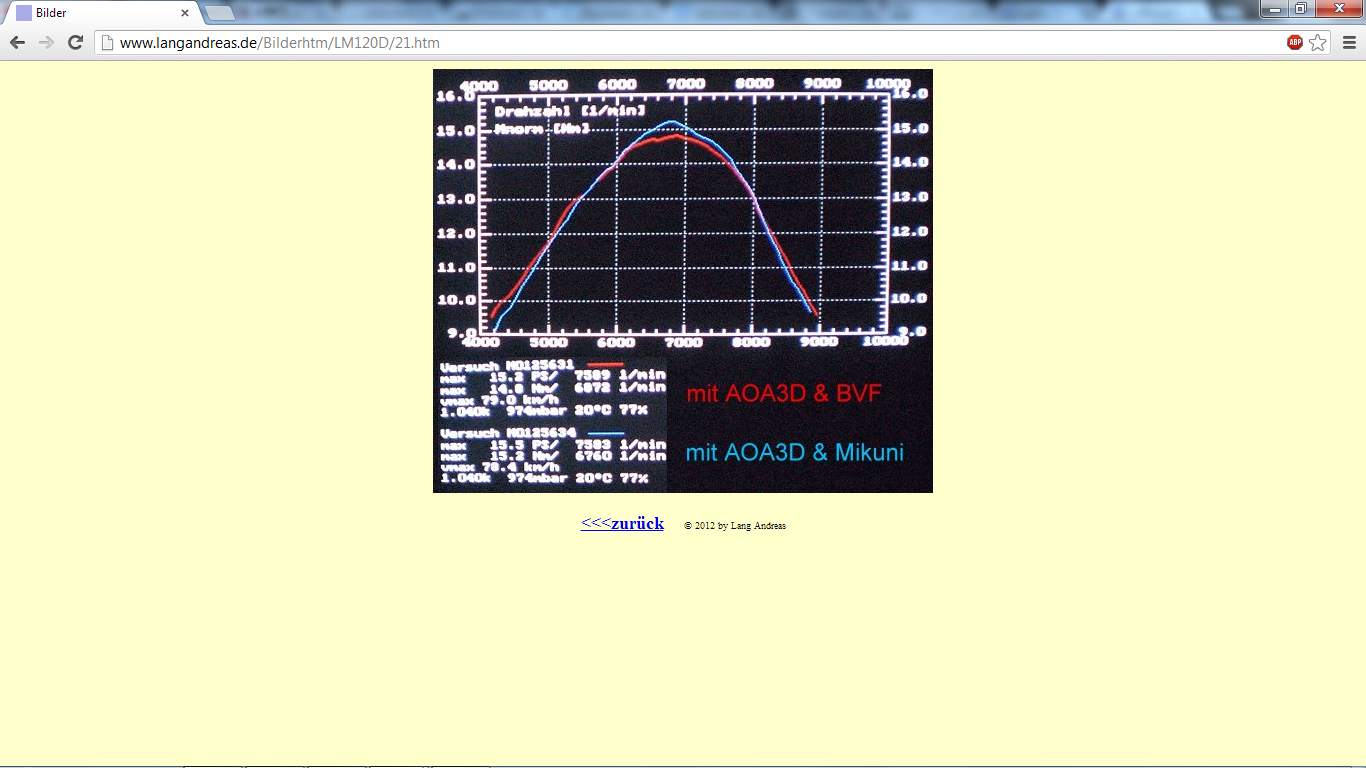Reload the current page

(75, 42)
